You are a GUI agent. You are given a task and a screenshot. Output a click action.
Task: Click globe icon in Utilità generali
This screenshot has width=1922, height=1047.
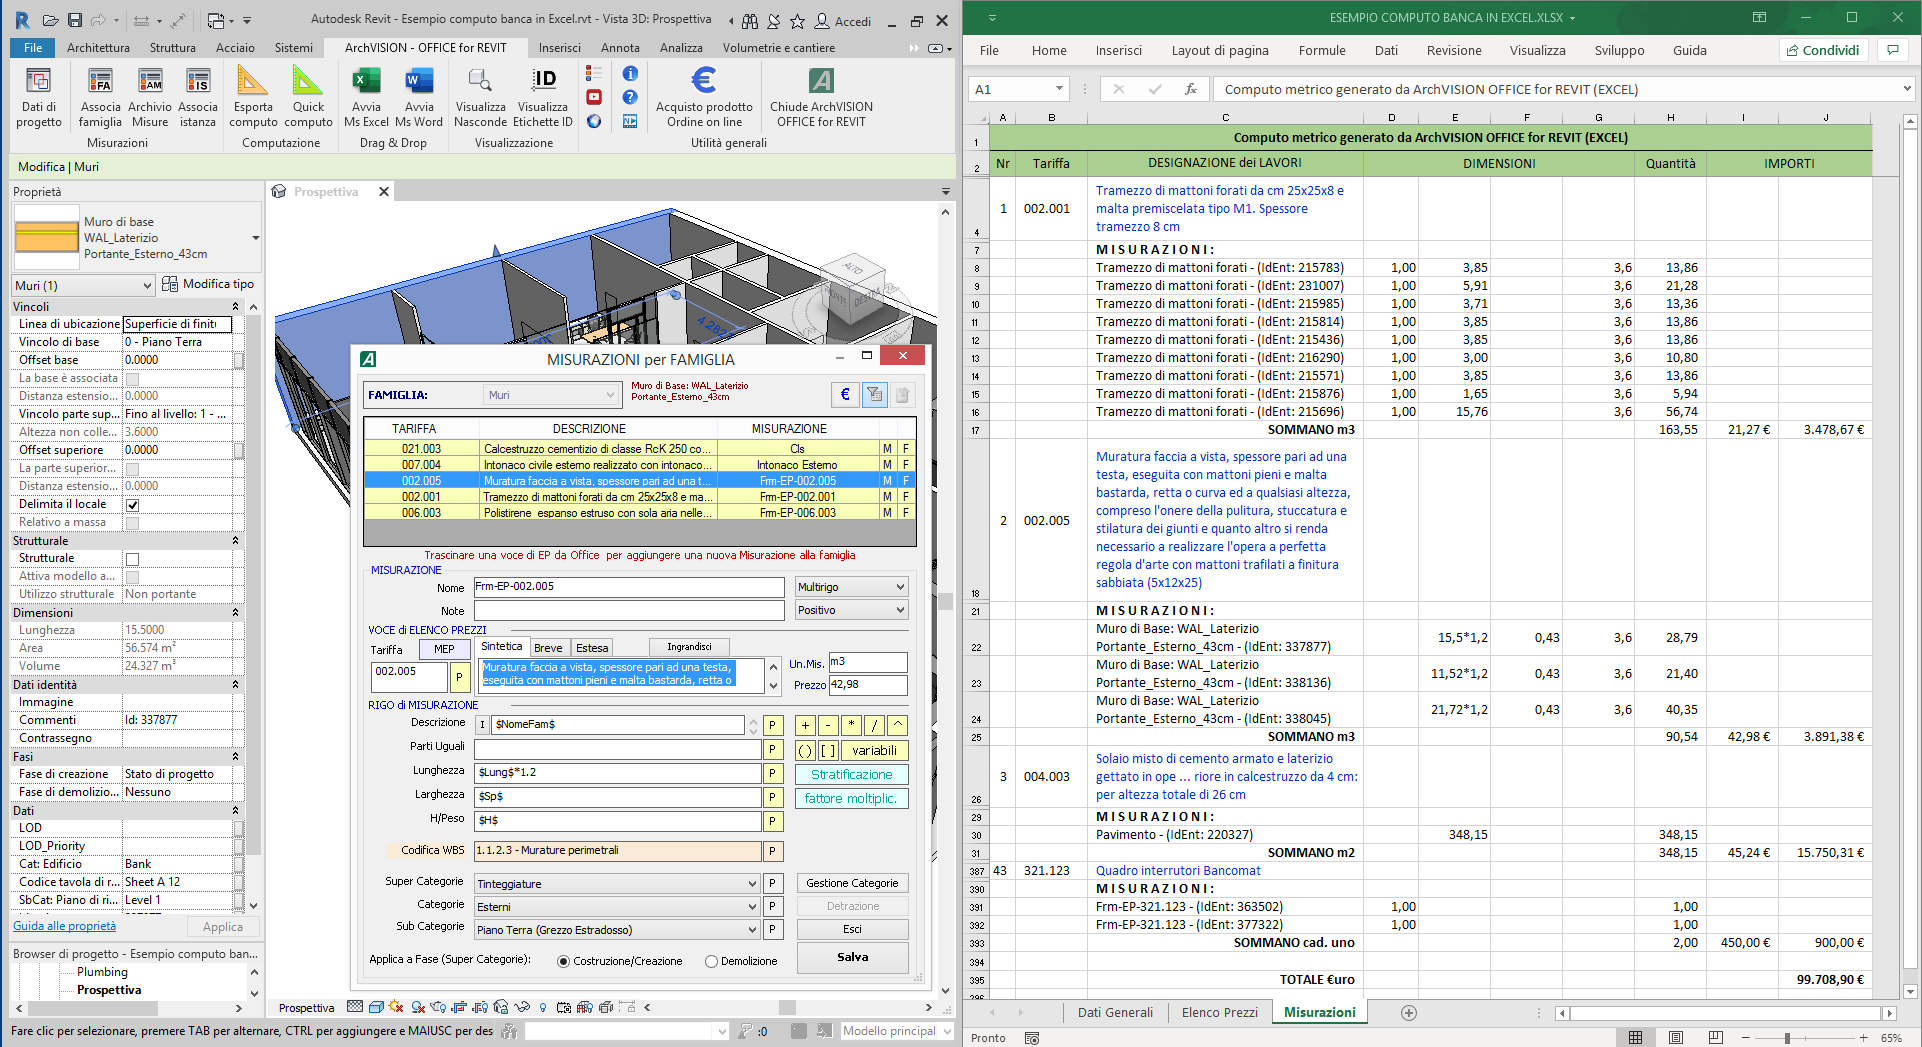pyautogui.click(x=594, y=121)
